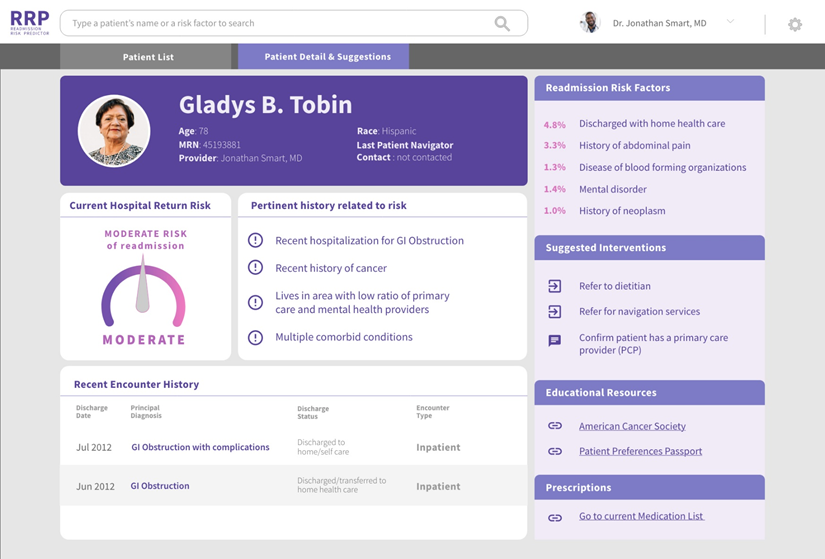Click the Provider Jonathan Smart, MD field
Screen dimensions: 825x559
240,158
